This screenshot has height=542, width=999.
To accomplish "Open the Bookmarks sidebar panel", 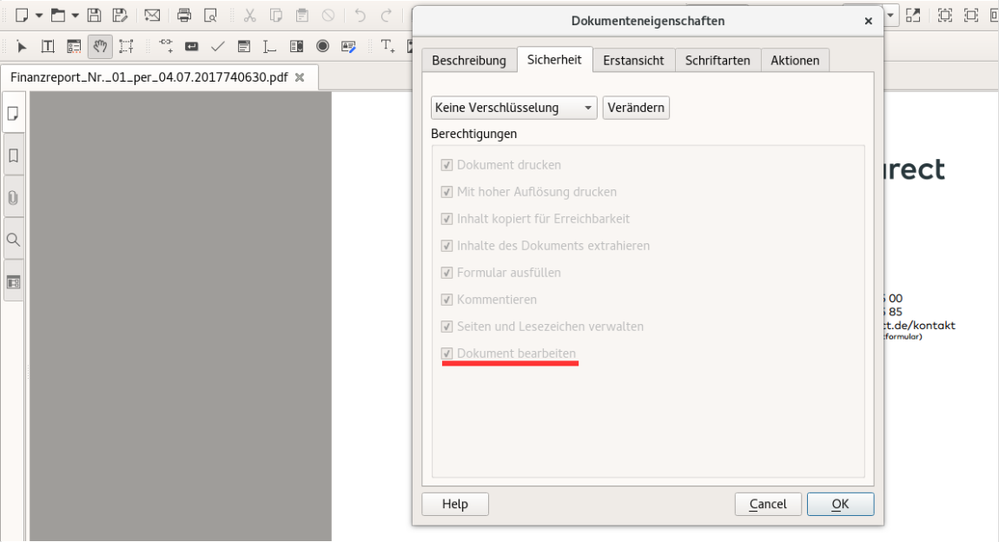I will pyautogui.click(x=14, y=156).
